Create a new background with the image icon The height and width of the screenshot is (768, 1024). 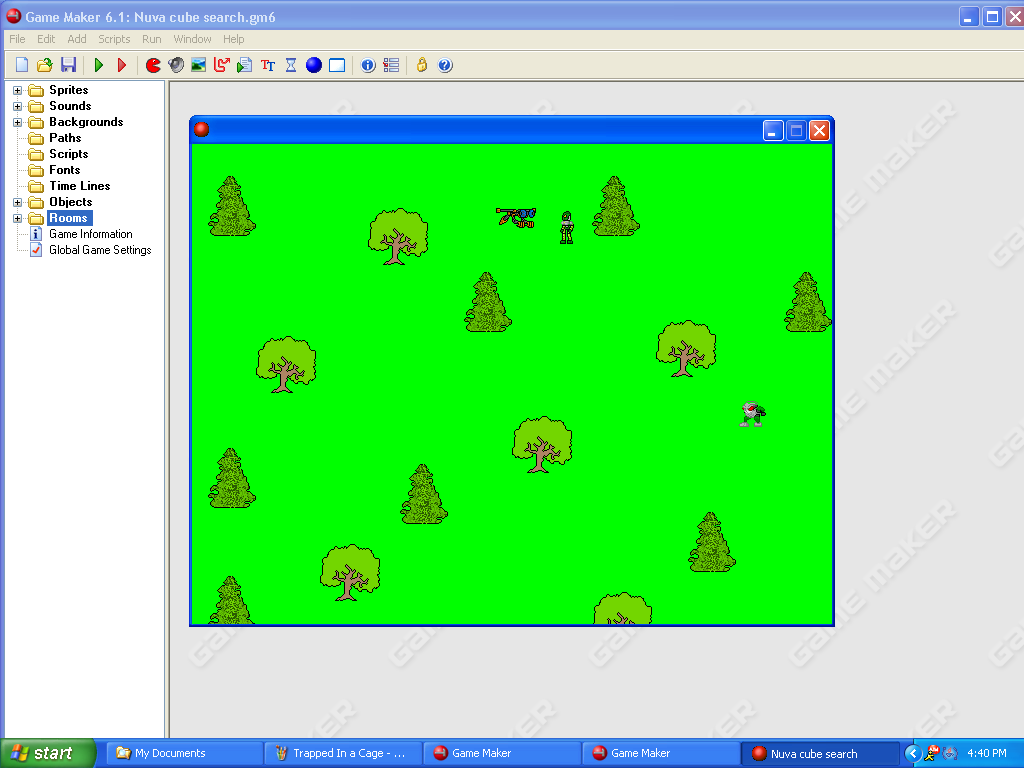click(x=198, y=64)
